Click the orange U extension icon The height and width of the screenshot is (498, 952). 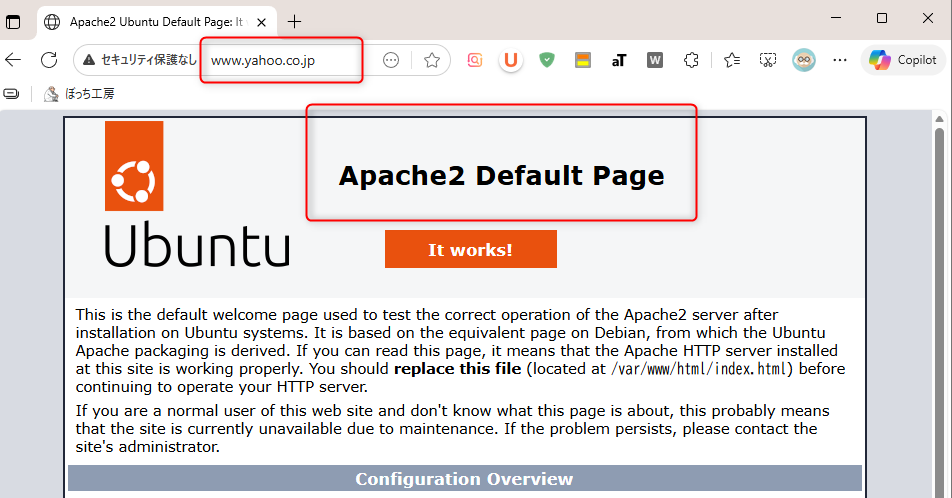point(511,60)
